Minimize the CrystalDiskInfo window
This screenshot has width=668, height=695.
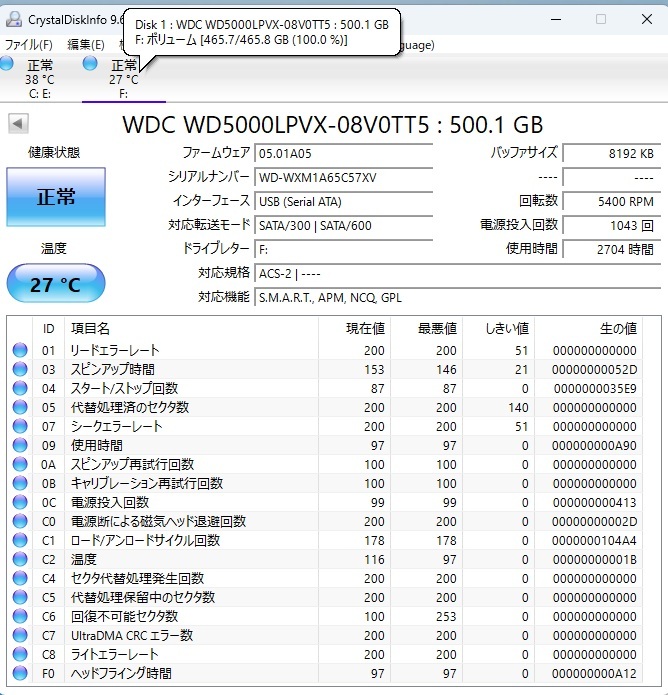click(556, 19)
